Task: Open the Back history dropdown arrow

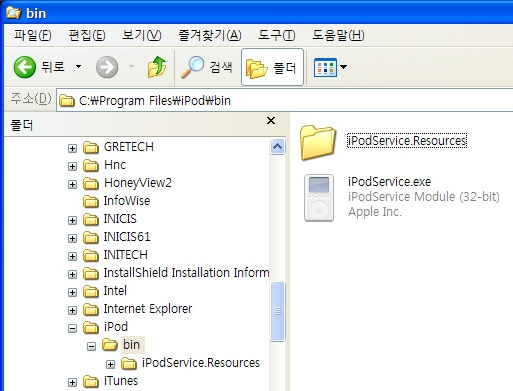Action: click(x=78, y=67)
